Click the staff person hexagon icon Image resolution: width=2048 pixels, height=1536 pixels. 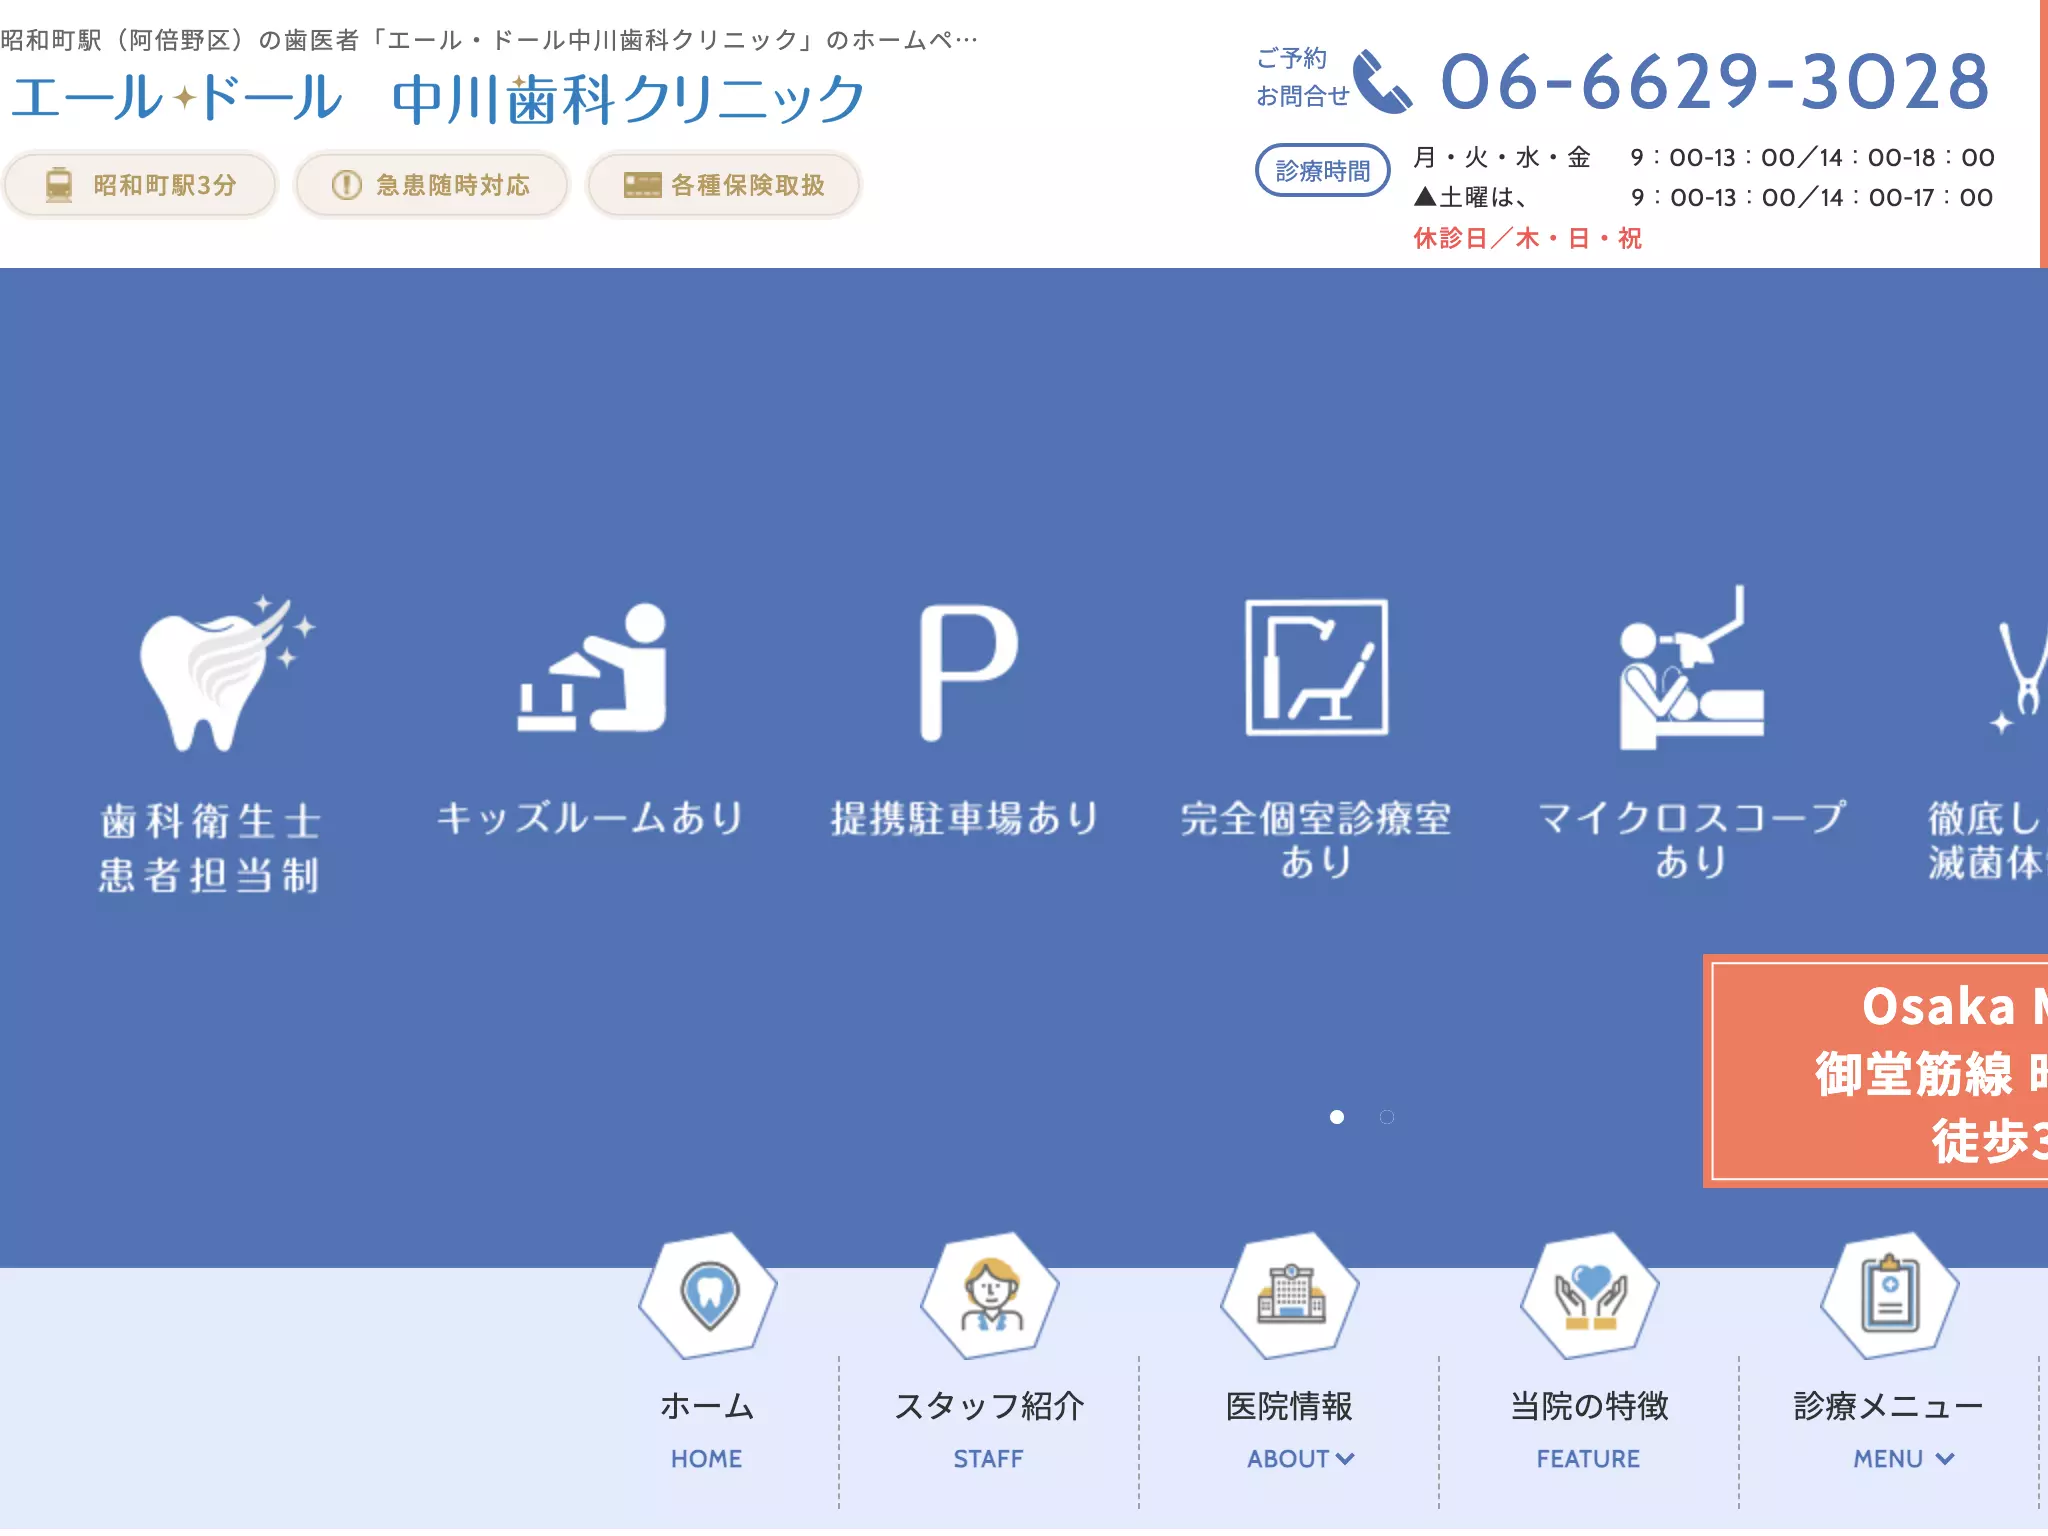click(x=989, y=1295)
